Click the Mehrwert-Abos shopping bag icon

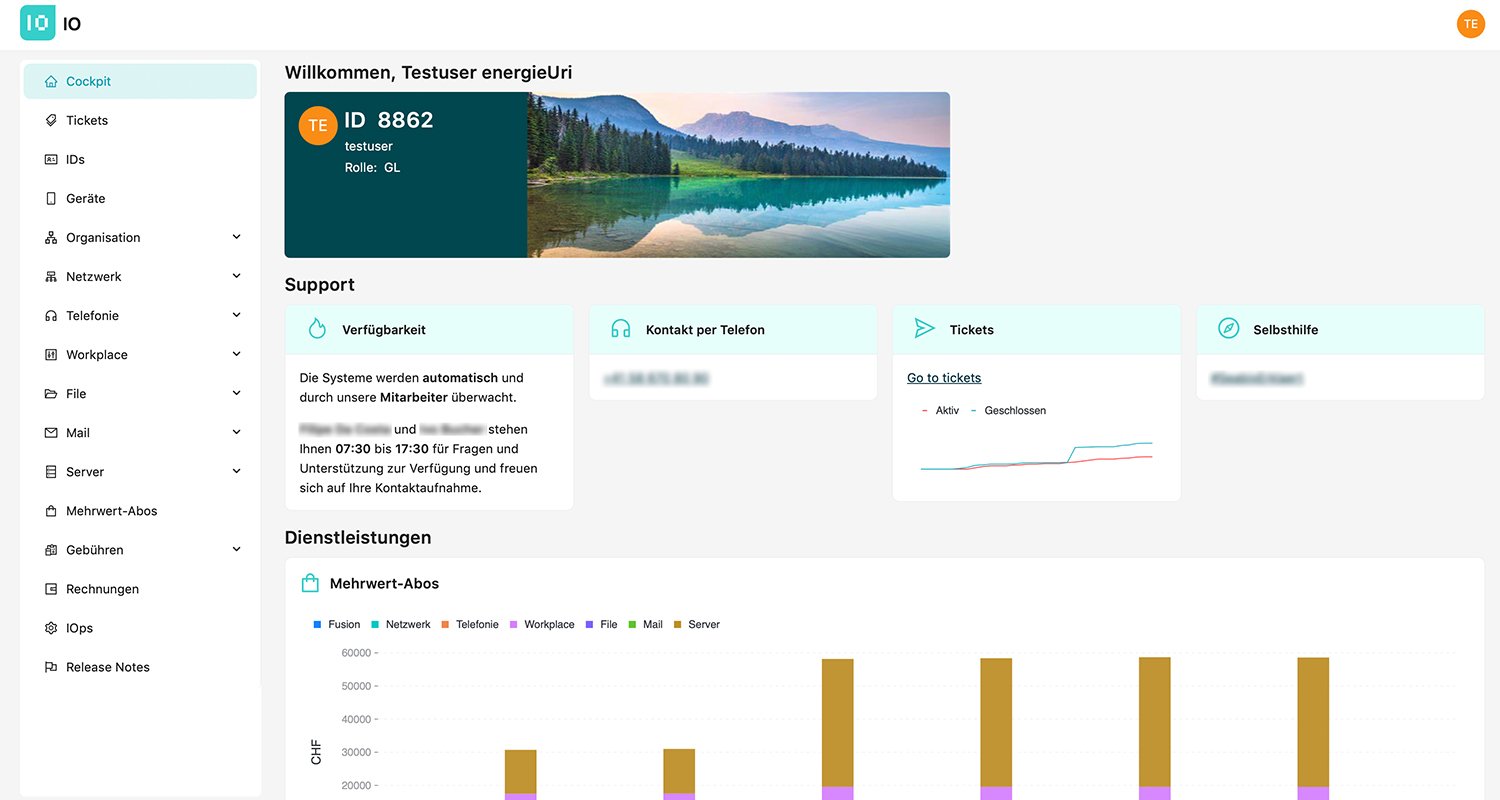coord(310,583)
